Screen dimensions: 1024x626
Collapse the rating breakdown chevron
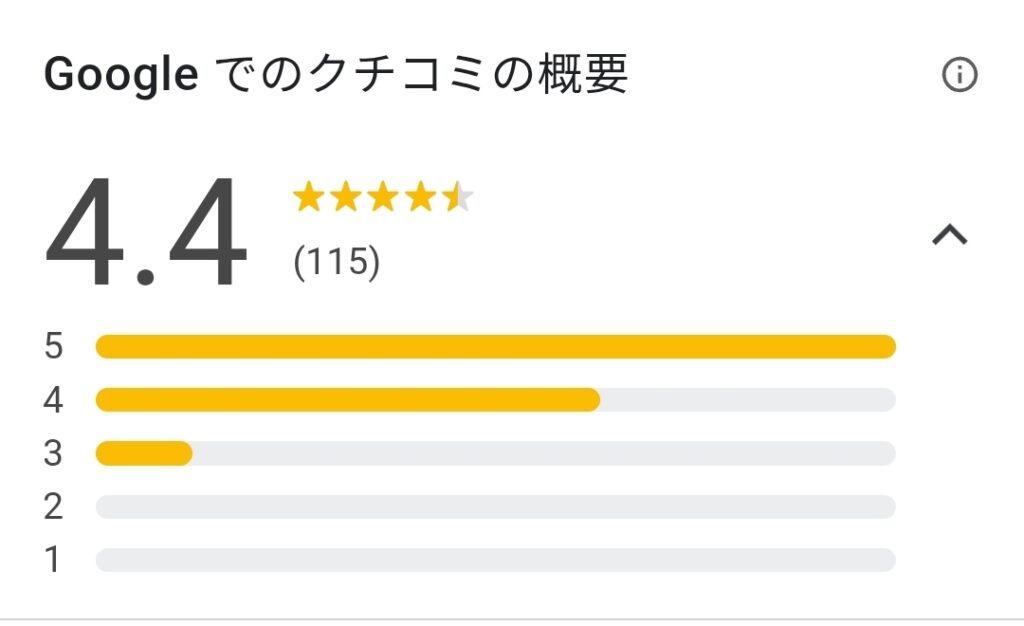950,234
